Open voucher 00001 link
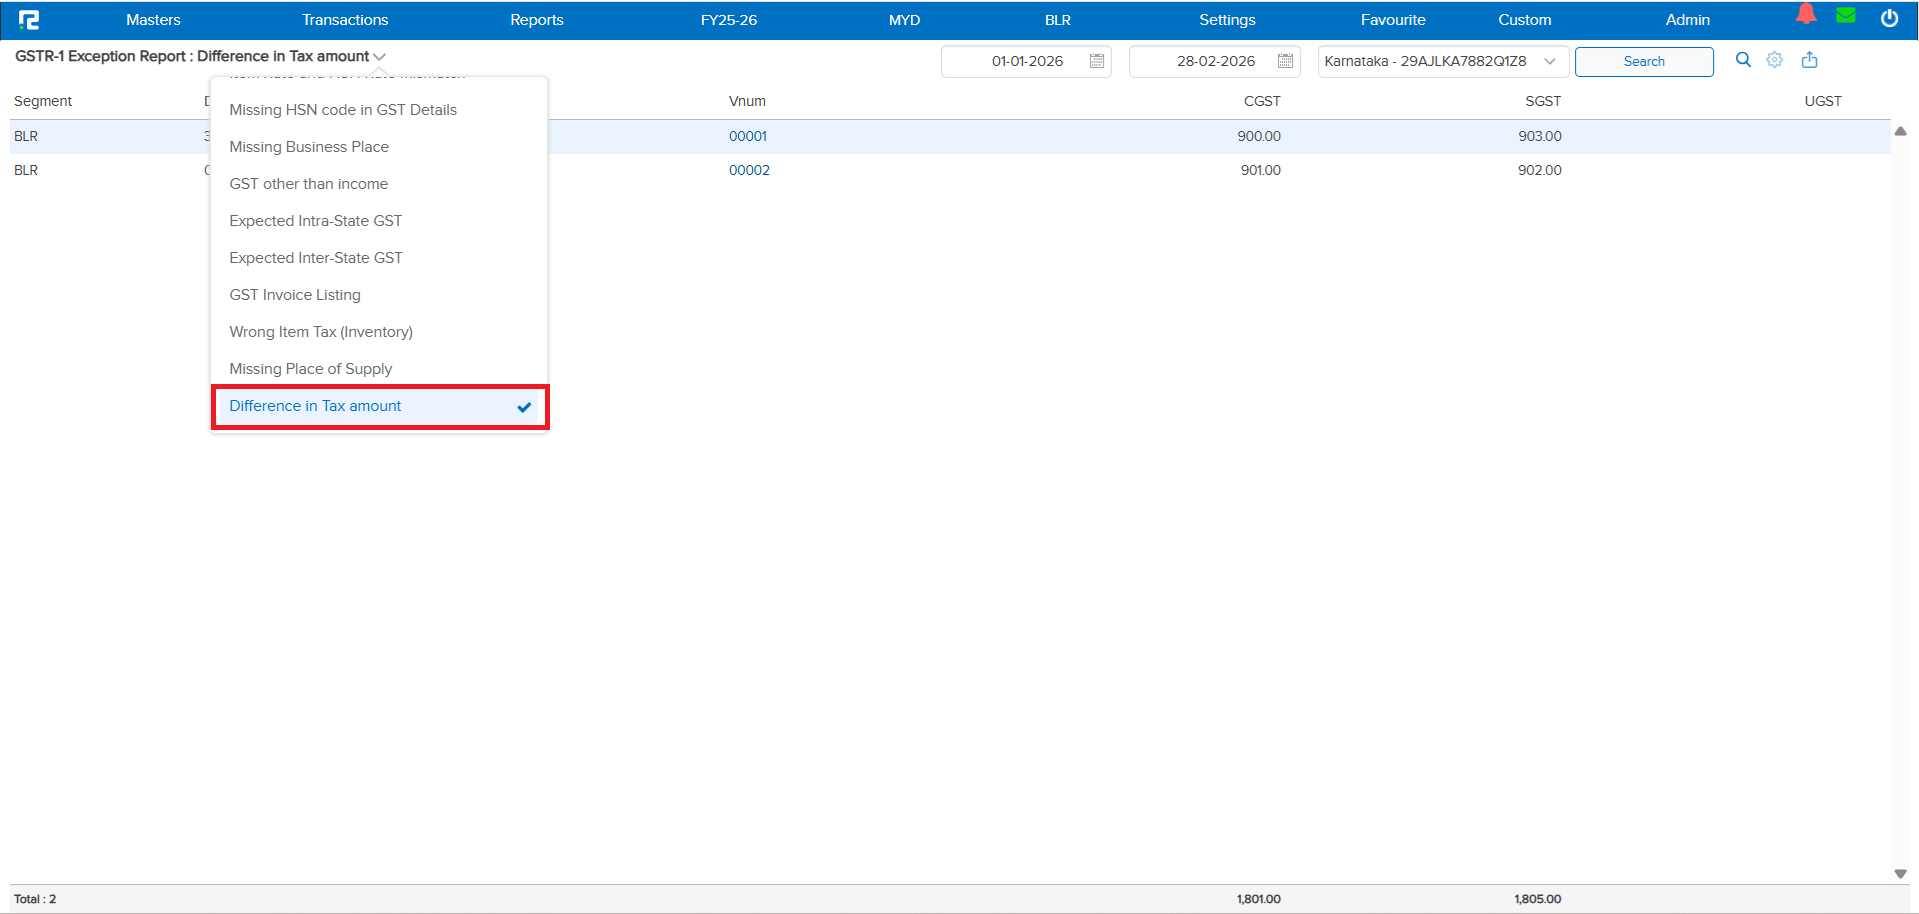1919x914 pixels. (747, 136)
